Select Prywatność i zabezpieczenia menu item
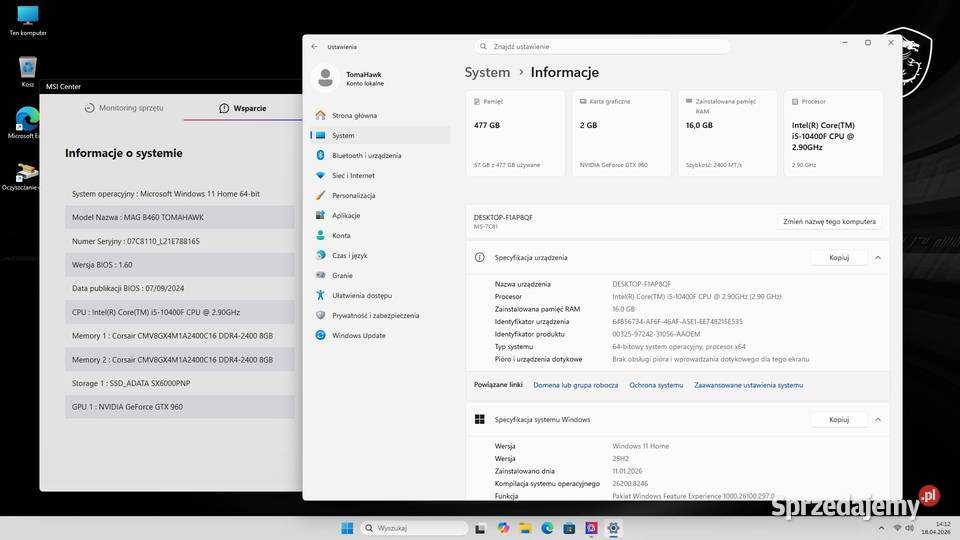The height and width of the screenshot is (540, 960). pyautogui.click(x=375, y=315)
